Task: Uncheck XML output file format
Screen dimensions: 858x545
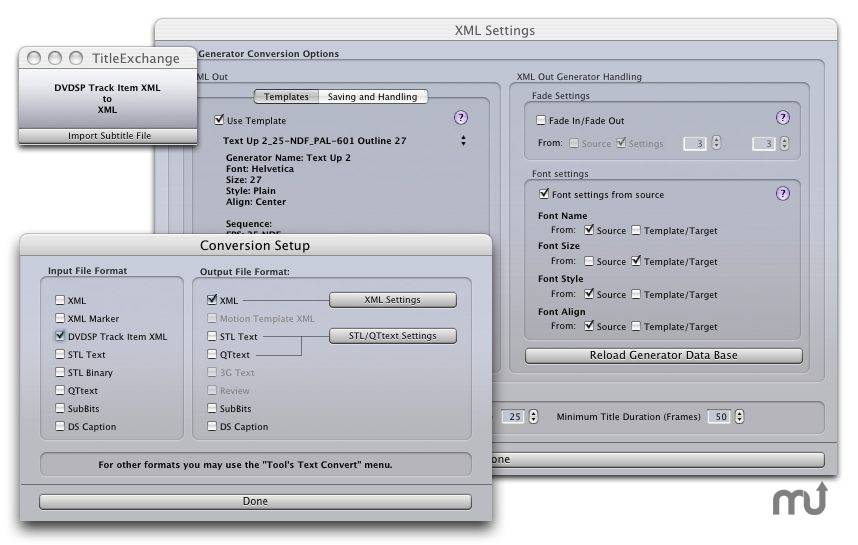Action: coord(212,299)
